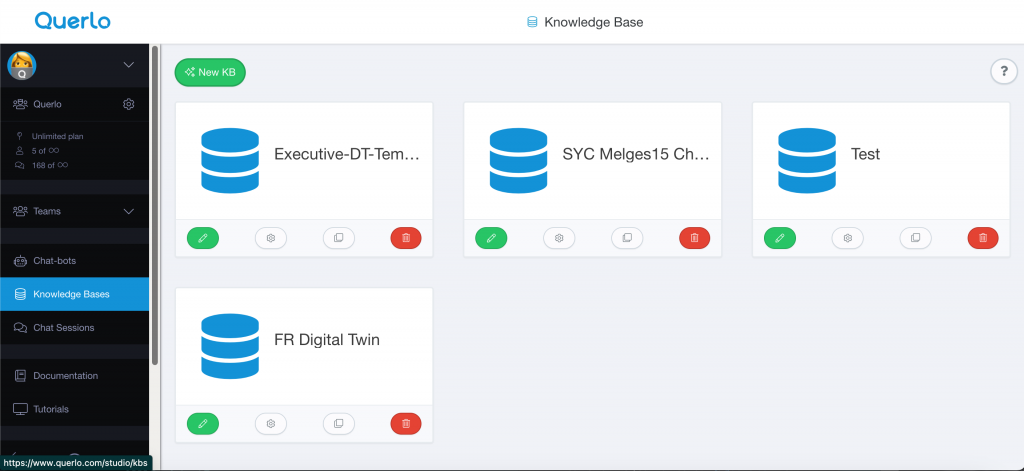Select Knowledge Bases in the sidebar
Viewport: 1024px width, 471px height.
tap(70, 294)
